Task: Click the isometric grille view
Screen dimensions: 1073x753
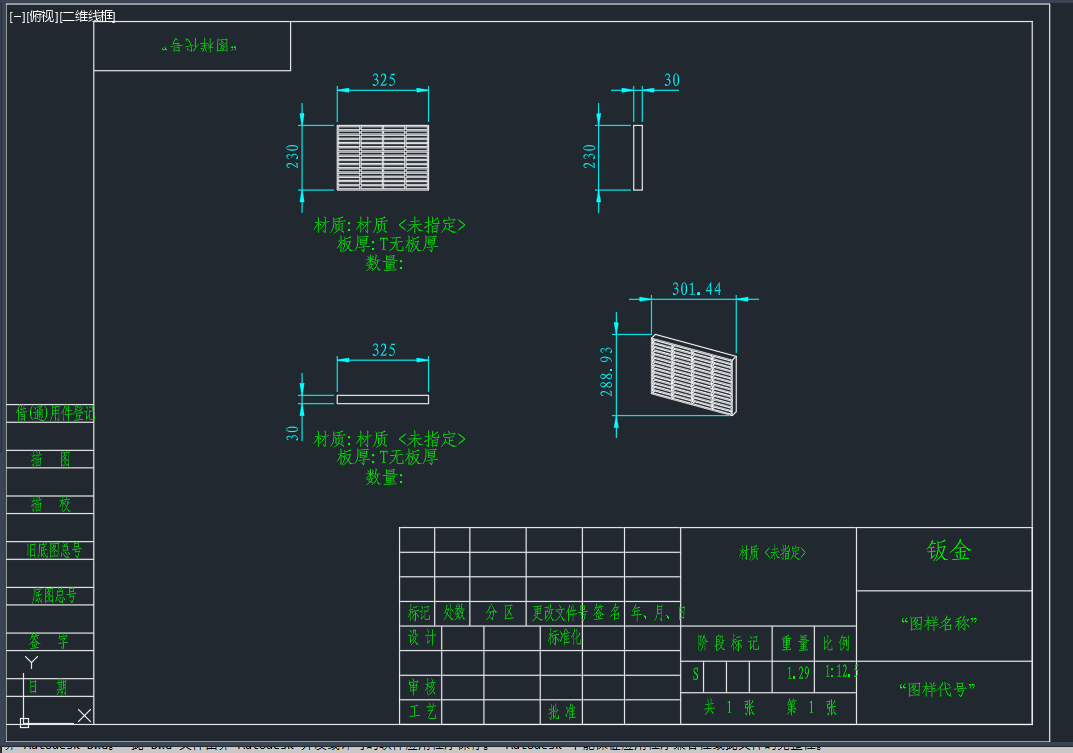Action: pyautogui.click(x=694, y=374)
